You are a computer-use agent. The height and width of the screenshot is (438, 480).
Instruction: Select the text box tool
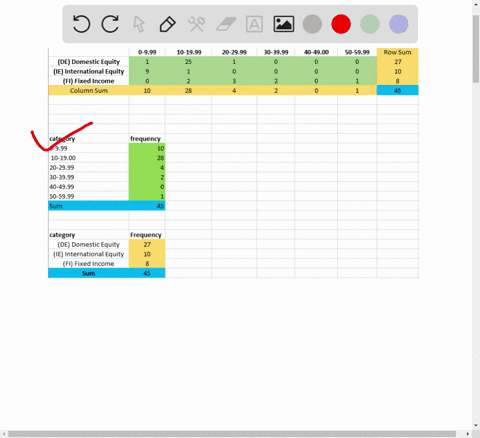[254, 24]
